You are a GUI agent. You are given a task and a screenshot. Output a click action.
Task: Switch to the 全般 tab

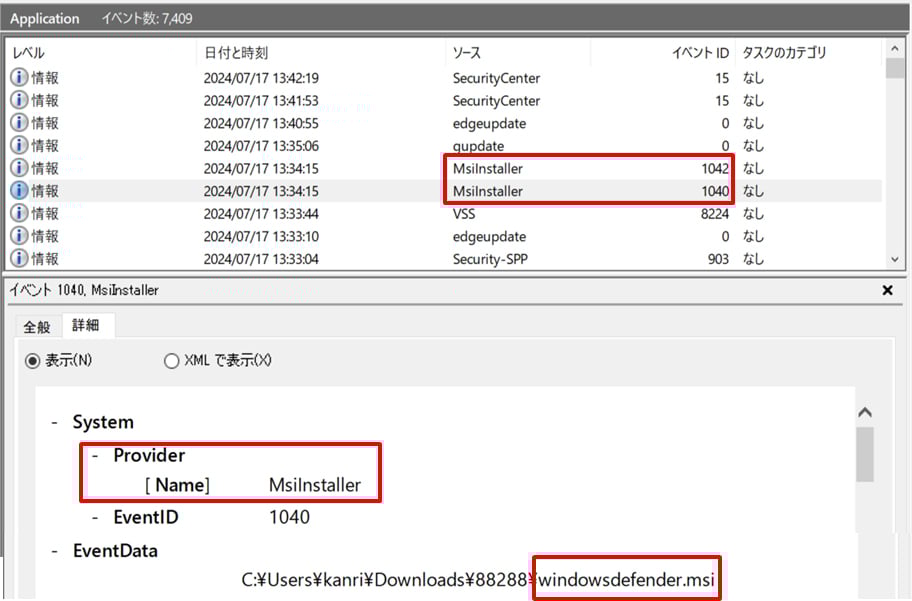37,327
